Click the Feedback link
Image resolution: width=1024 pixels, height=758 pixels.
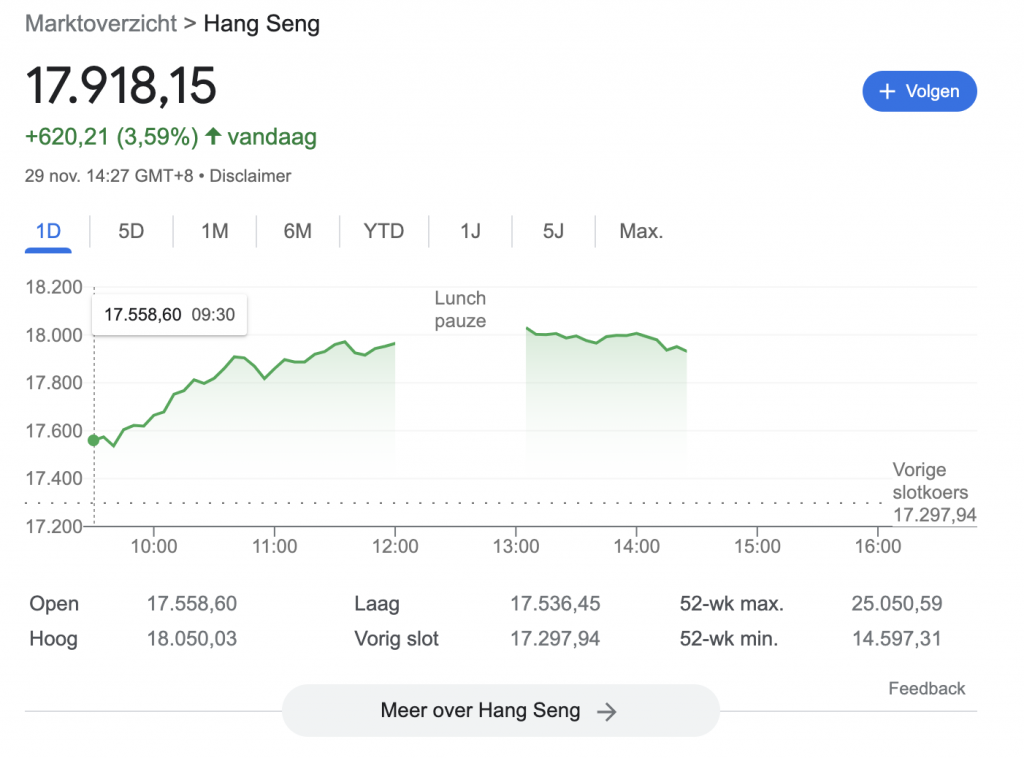coord(926,688)
